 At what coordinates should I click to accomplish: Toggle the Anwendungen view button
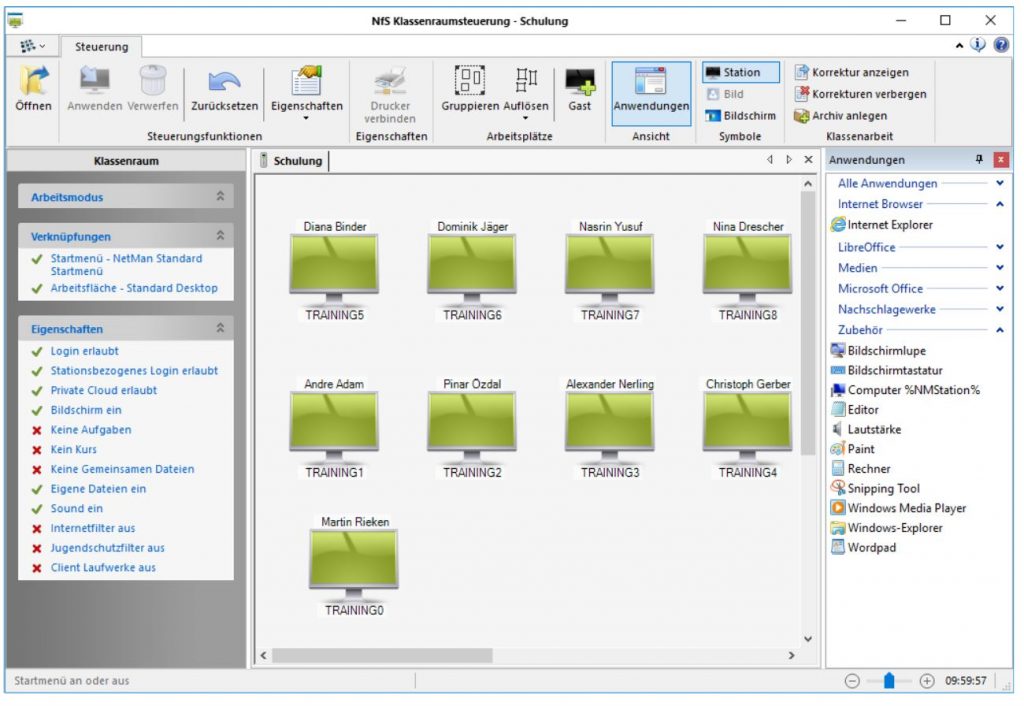(651, 90)
